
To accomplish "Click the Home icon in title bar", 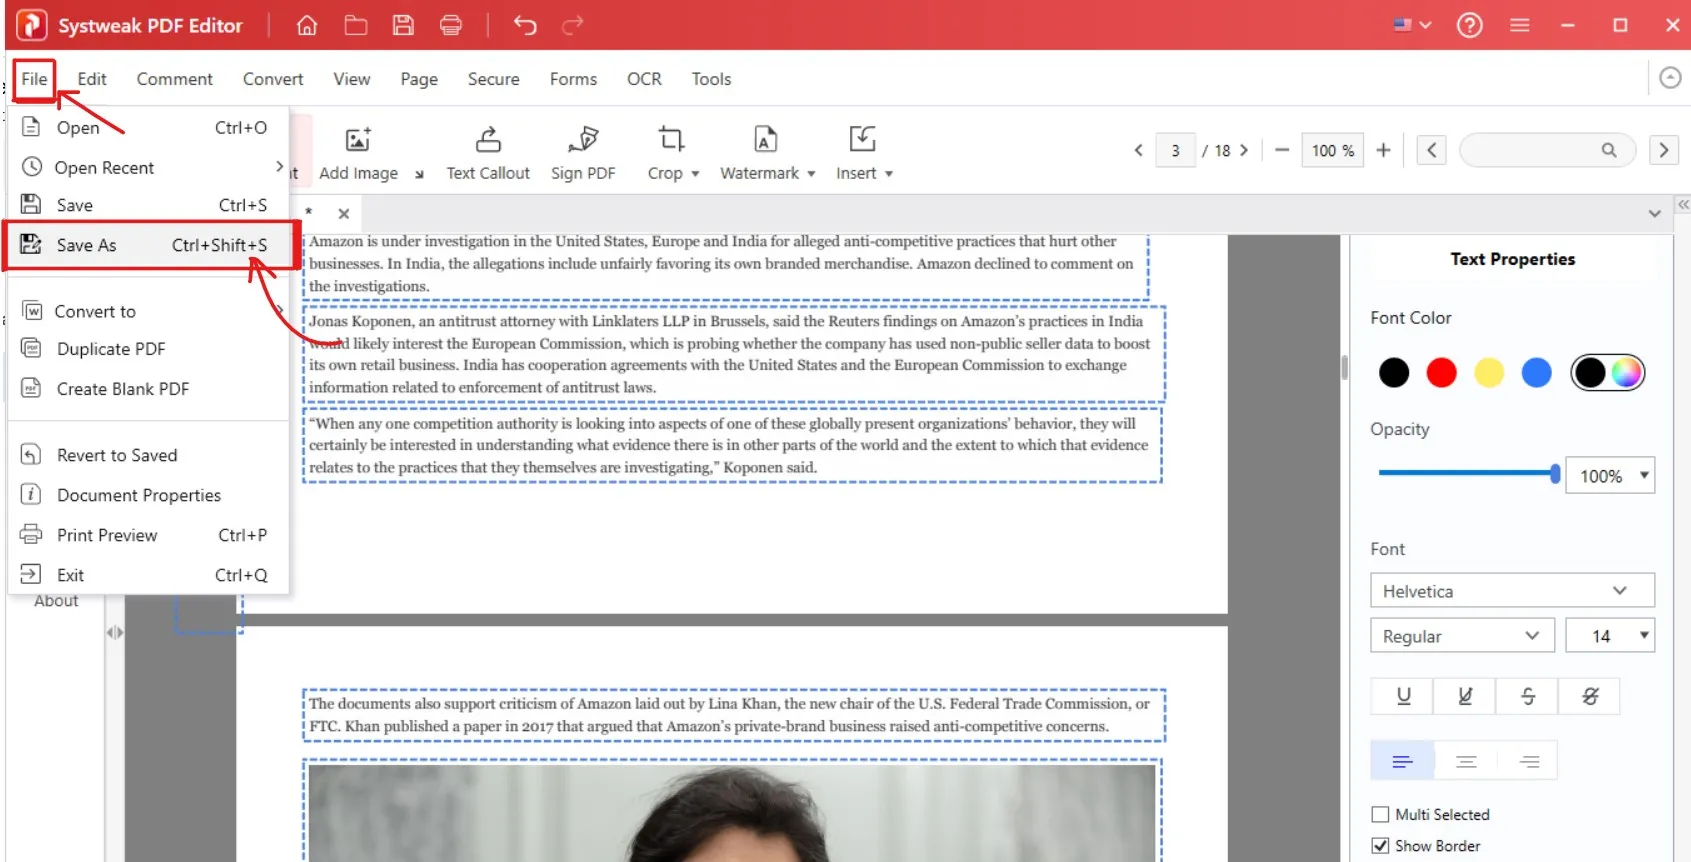I will pos(307,26).
